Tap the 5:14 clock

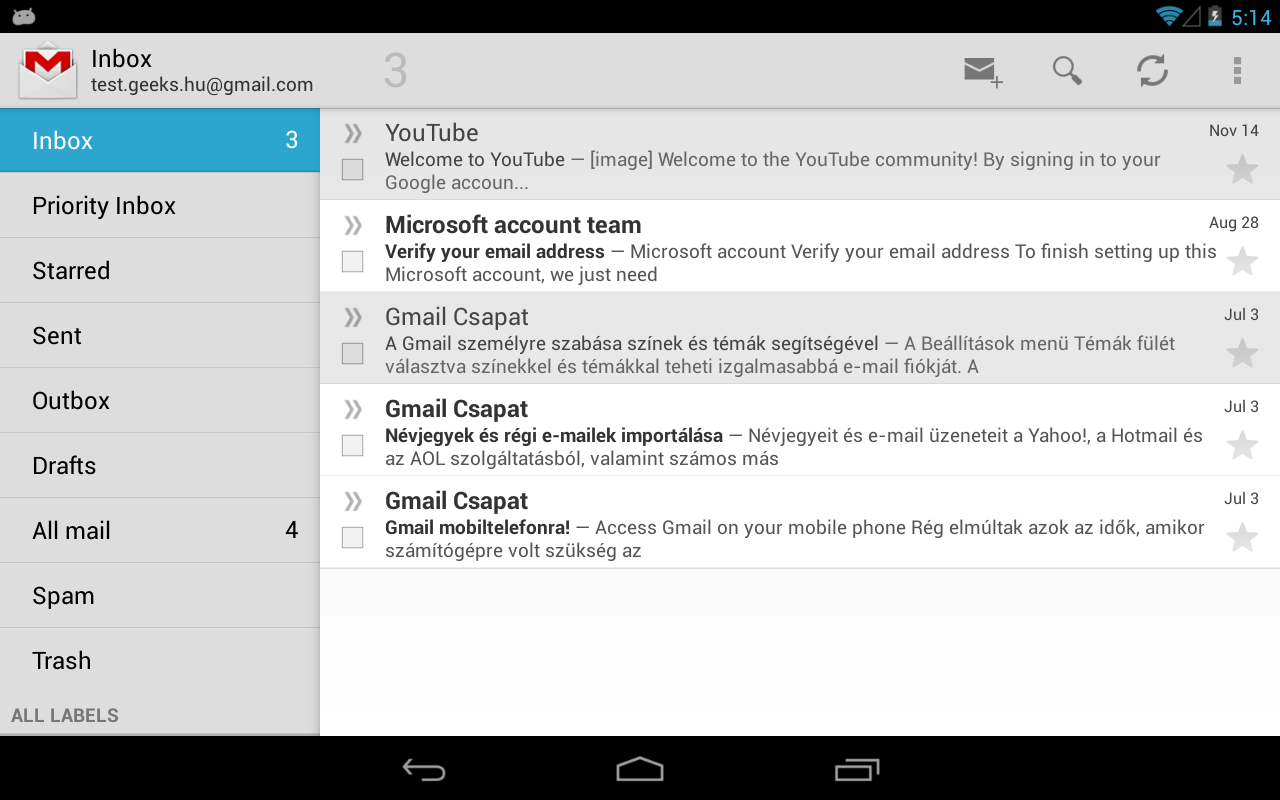(1251, 17)
